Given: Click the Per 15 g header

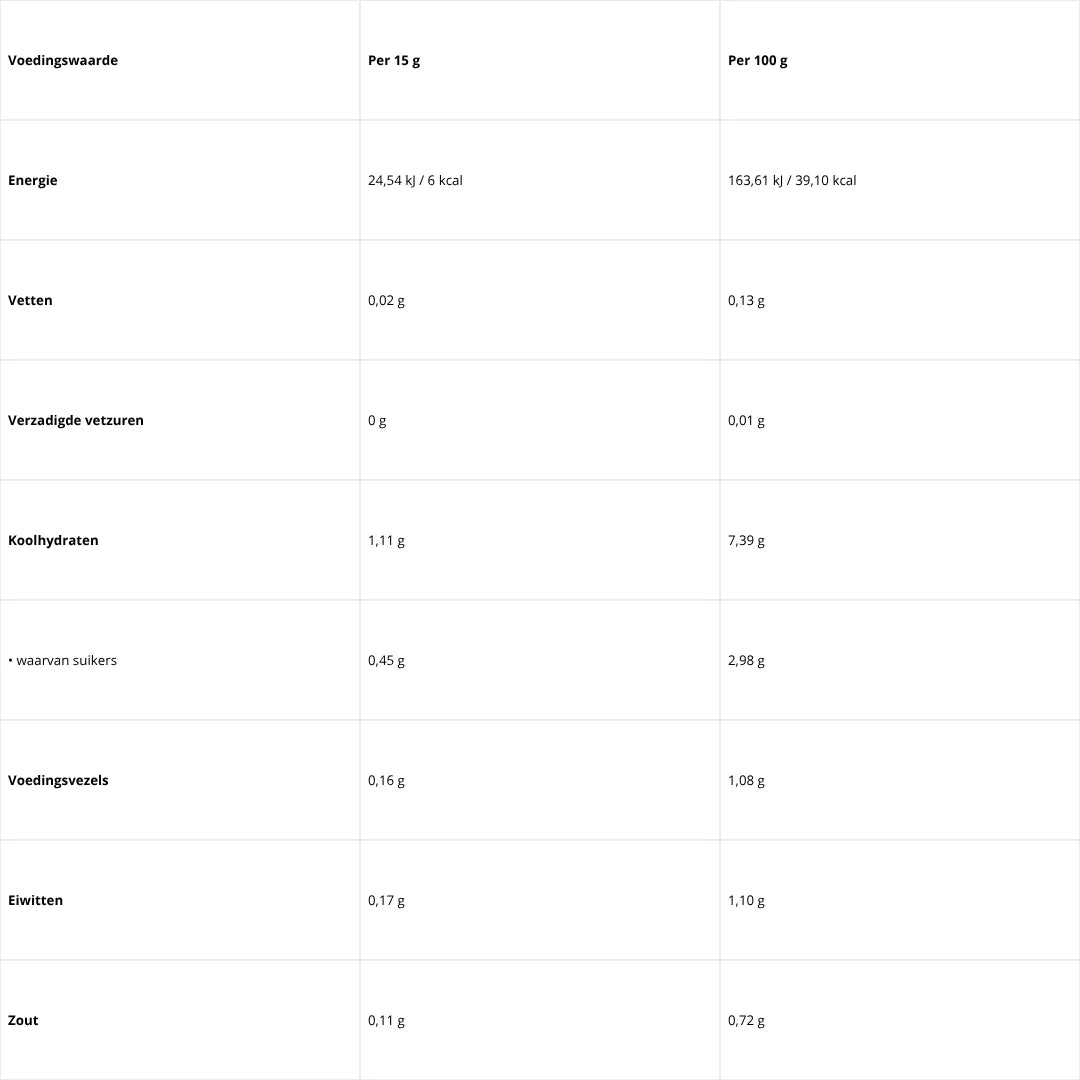Looking at the screenshot, I should tap(394, 60).
